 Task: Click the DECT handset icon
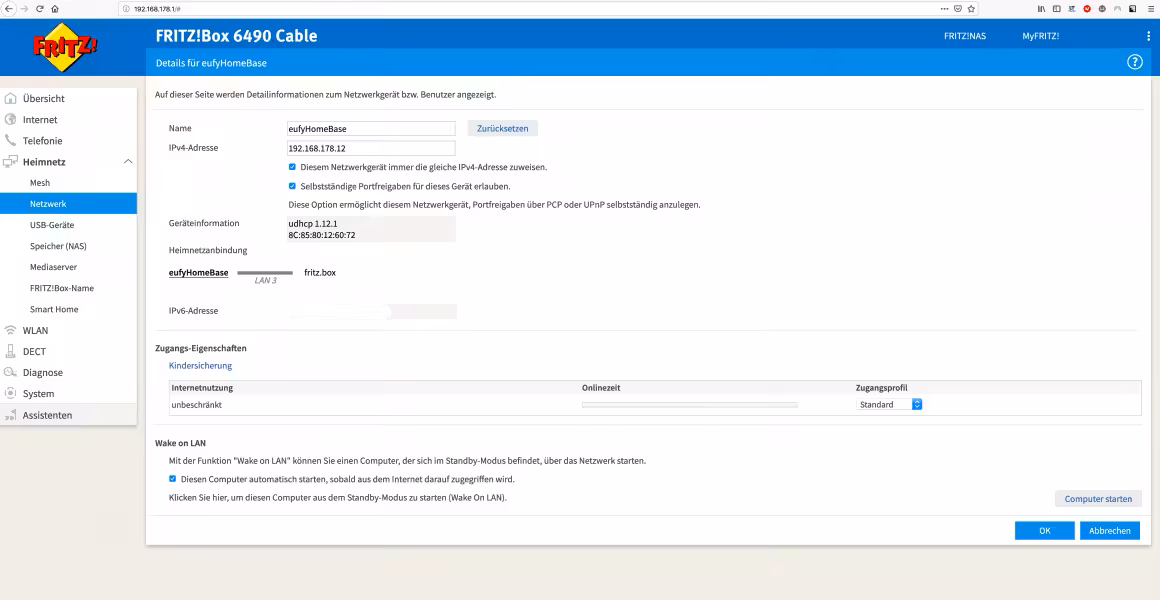(x=10, y=351)
